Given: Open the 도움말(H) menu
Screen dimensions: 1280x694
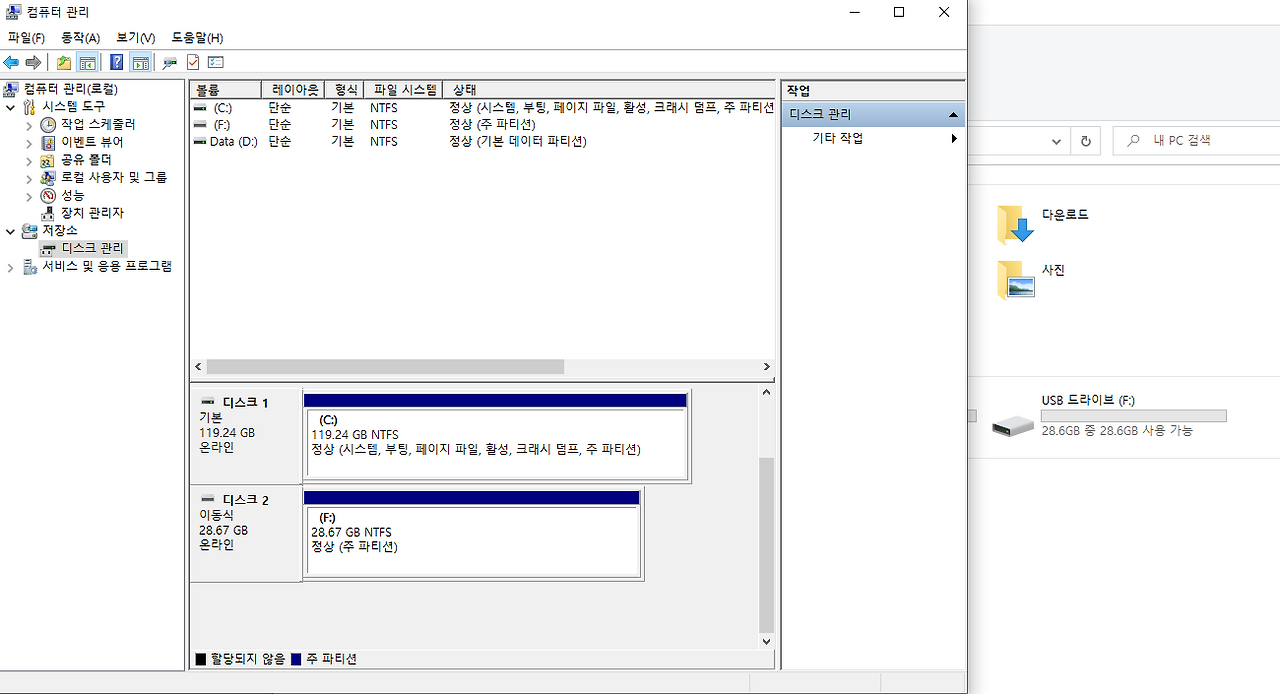Looking at the screenshot, I should tap(197, 38).
